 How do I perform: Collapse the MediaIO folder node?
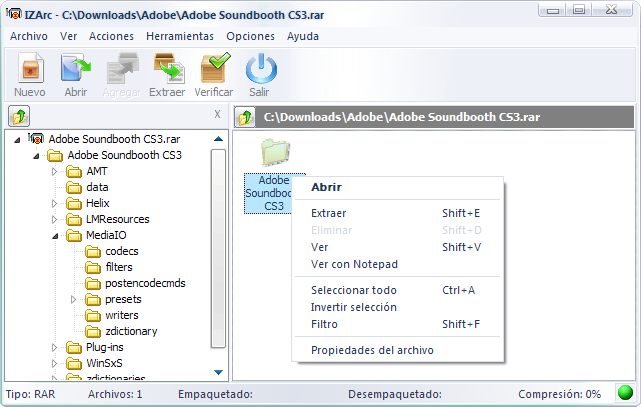[x=56, y=235]
